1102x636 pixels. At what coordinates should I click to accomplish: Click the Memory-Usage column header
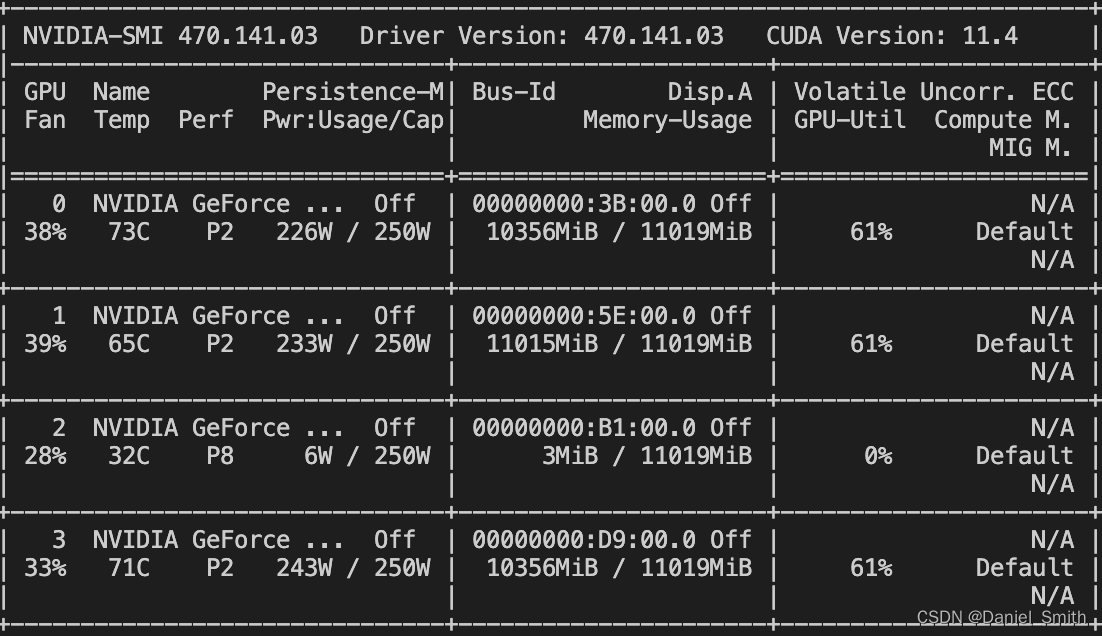pyautogui.click(x=667, y=120)
